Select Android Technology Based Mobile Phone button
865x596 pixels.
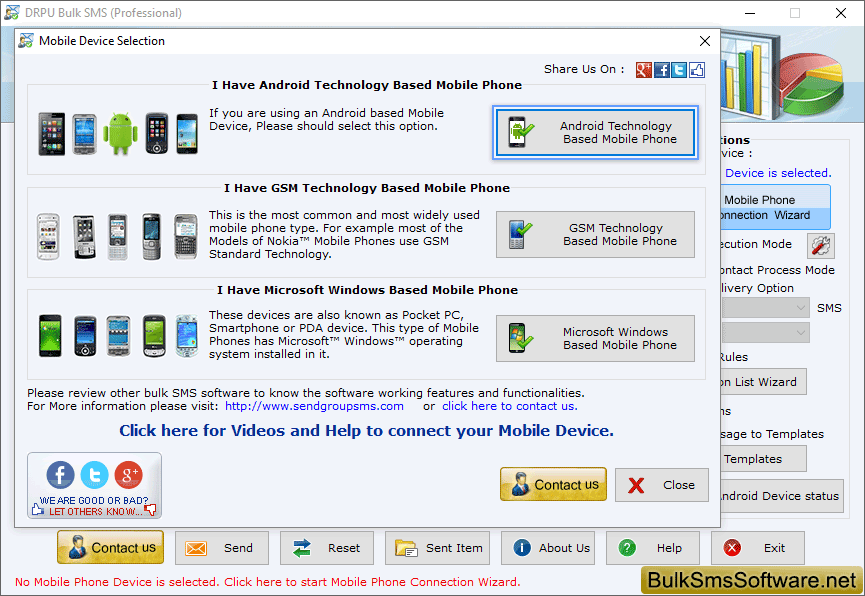point(595,132)
